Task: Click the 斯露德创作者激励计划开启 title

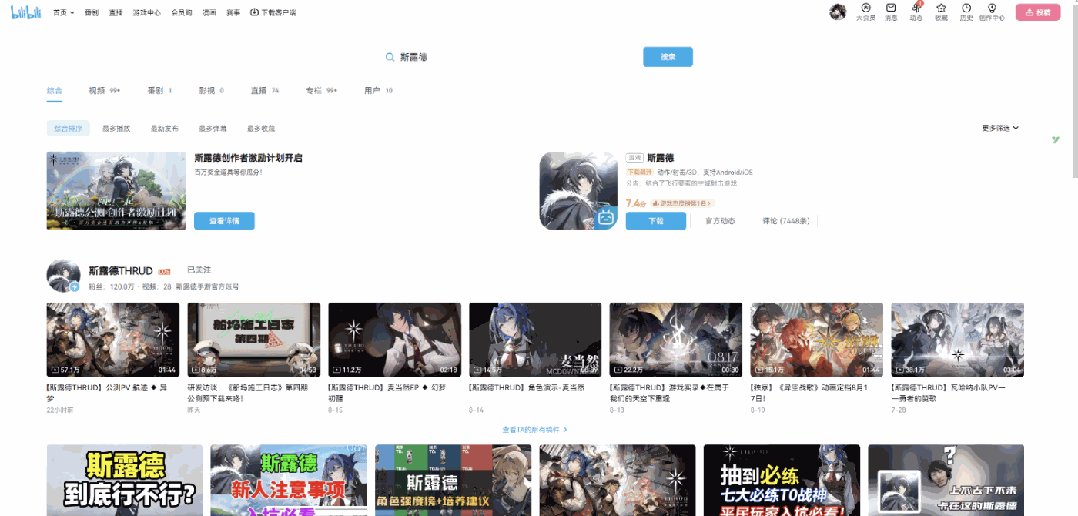Action: click(249, 158)
